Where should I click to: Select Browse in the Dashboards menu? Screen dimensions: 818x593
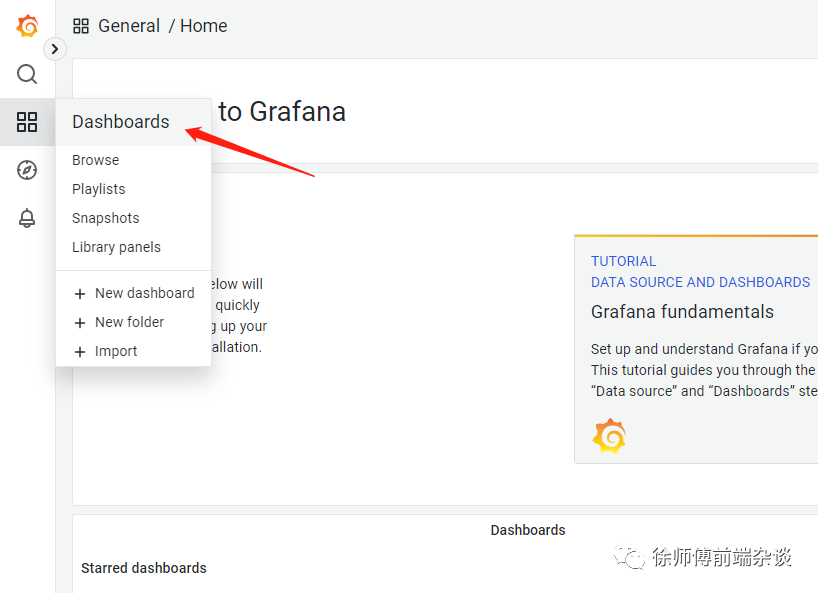pos(95,160)
